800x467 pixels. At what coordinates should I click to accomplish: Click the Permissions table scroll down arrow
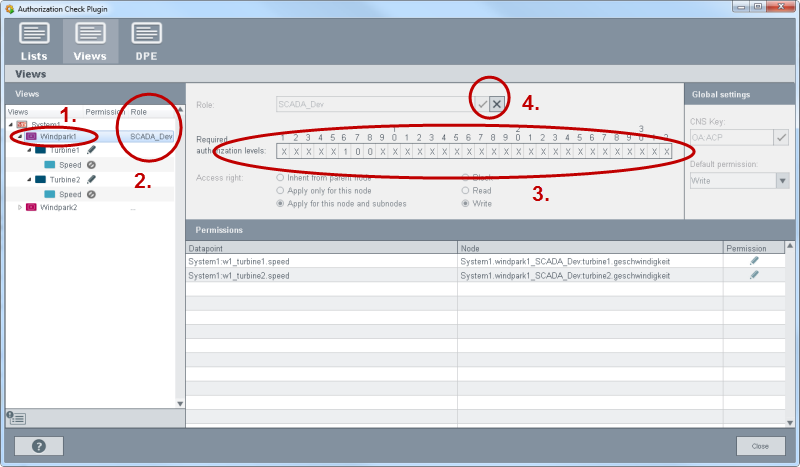click(790, 423)
